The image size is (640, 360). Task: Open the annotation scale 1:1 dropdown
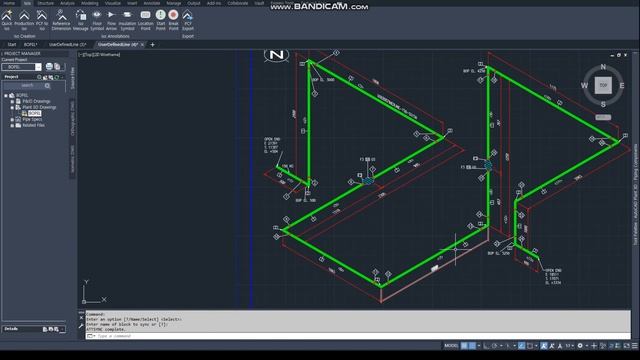pyautogui.click(x=569, y=346)
